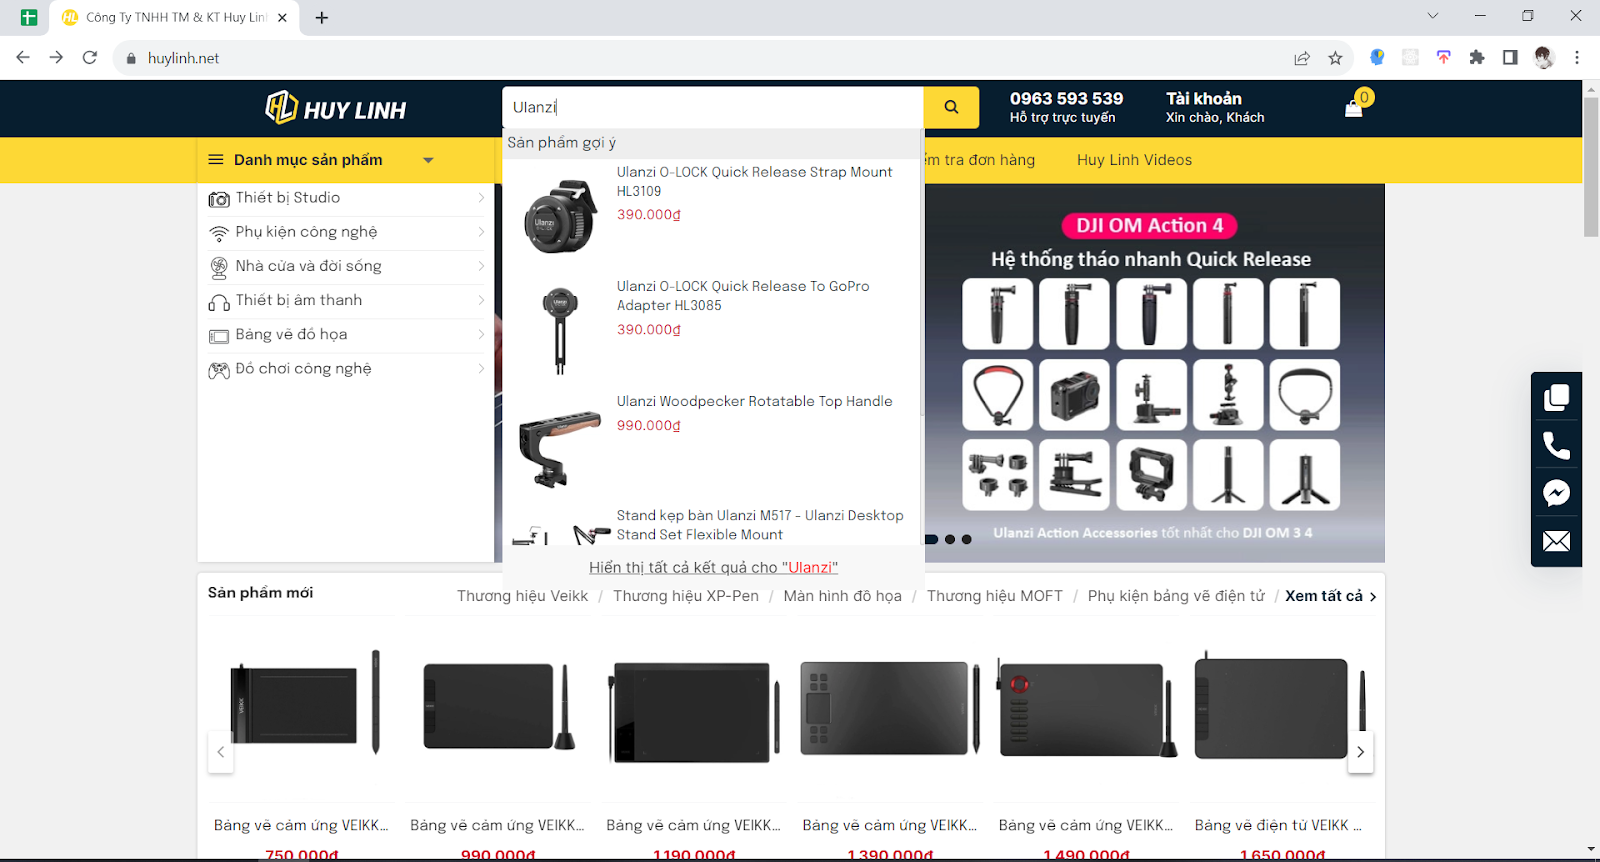This screenshot has height=862, width=1600.
Task: Select Thương hiệu Veikk tab
Action: (x=522, y=596)
